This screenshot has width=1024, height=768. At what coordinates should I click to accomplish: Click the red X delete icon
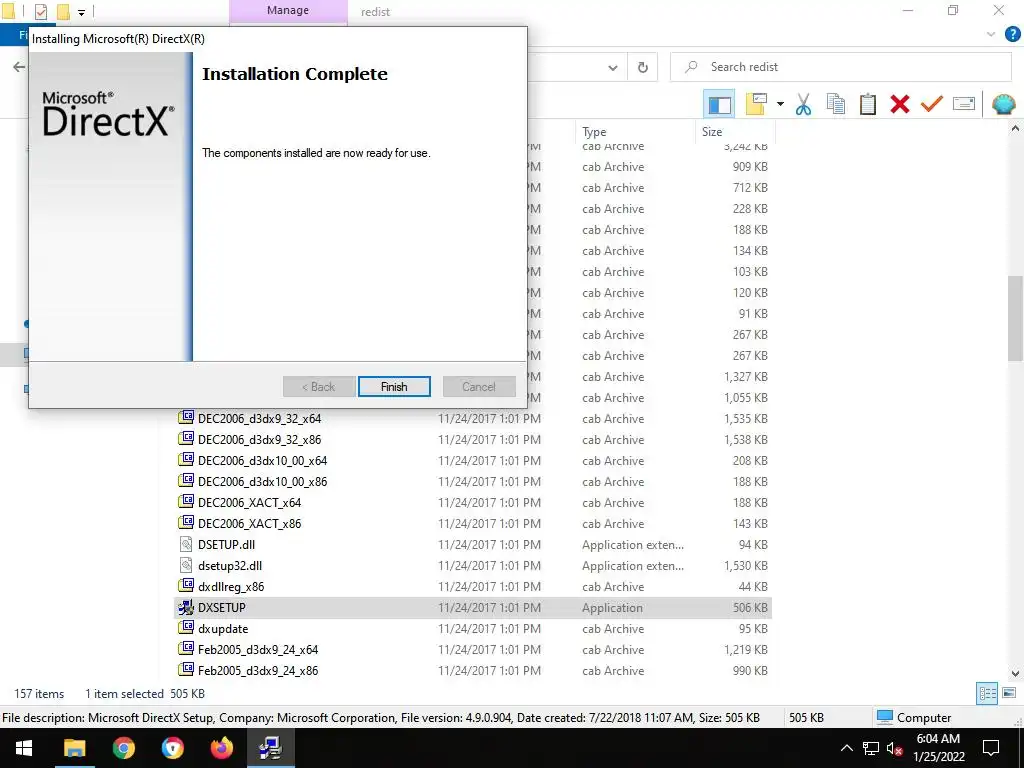pyautogui.click(x=899, y=104)
